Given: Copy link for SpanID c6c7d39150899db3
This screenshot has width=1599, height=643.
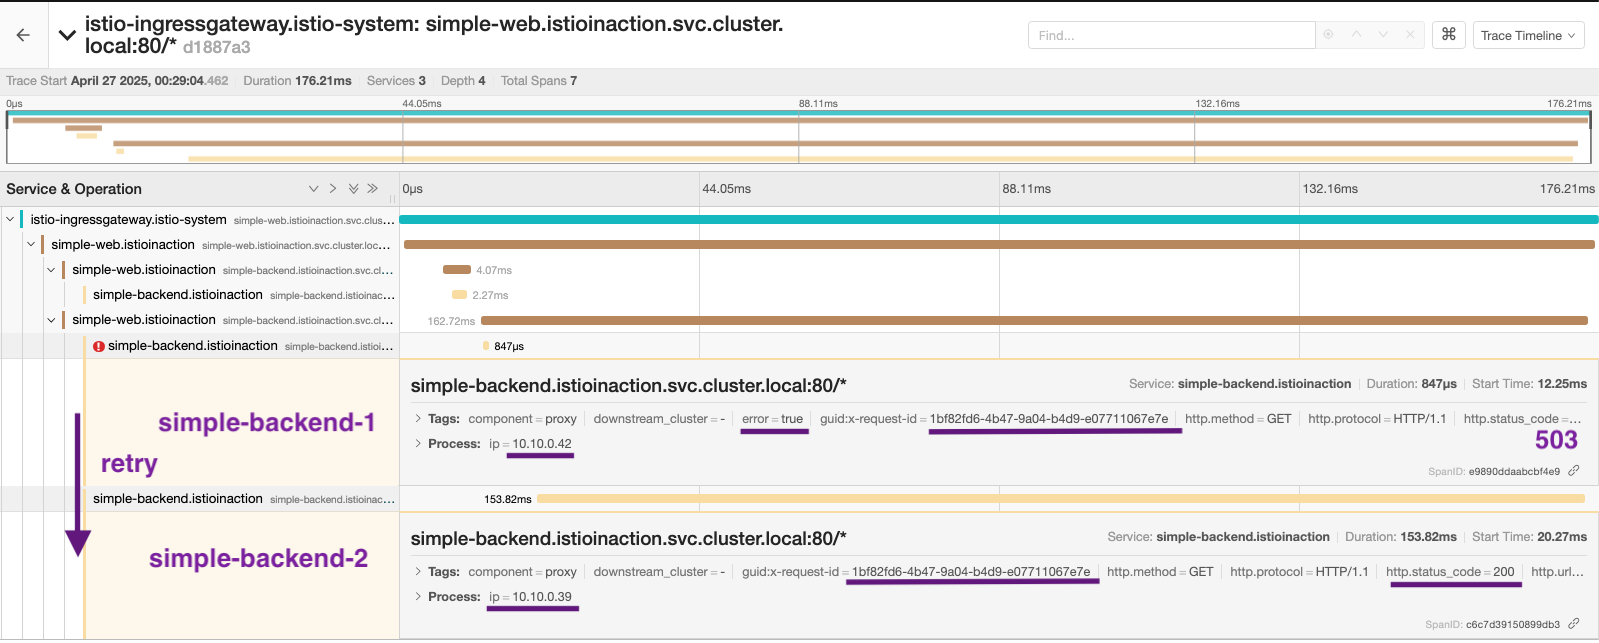Looking at the screenshot, I should [1574, 624].
